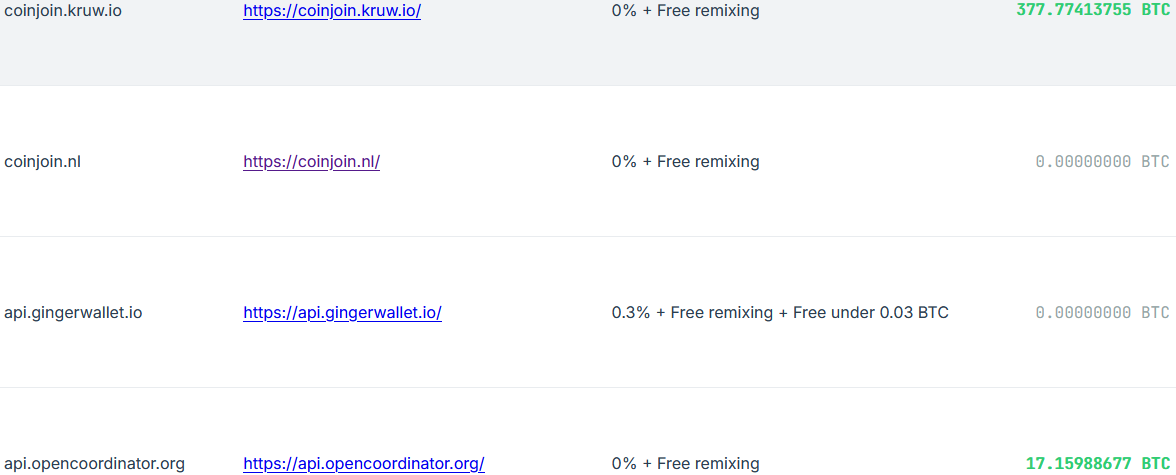Click coinjoin.nl's 0% + Free remixing fee

point(686,161)
